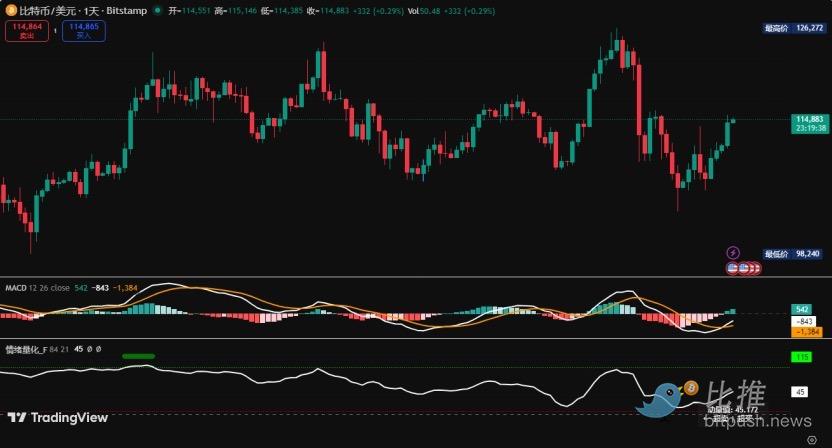The width and height of the screenshot is (832, 448).
Task: Select the 情绪量化_F indicator label
Action: pyautogui.click(x=27, y=349)
